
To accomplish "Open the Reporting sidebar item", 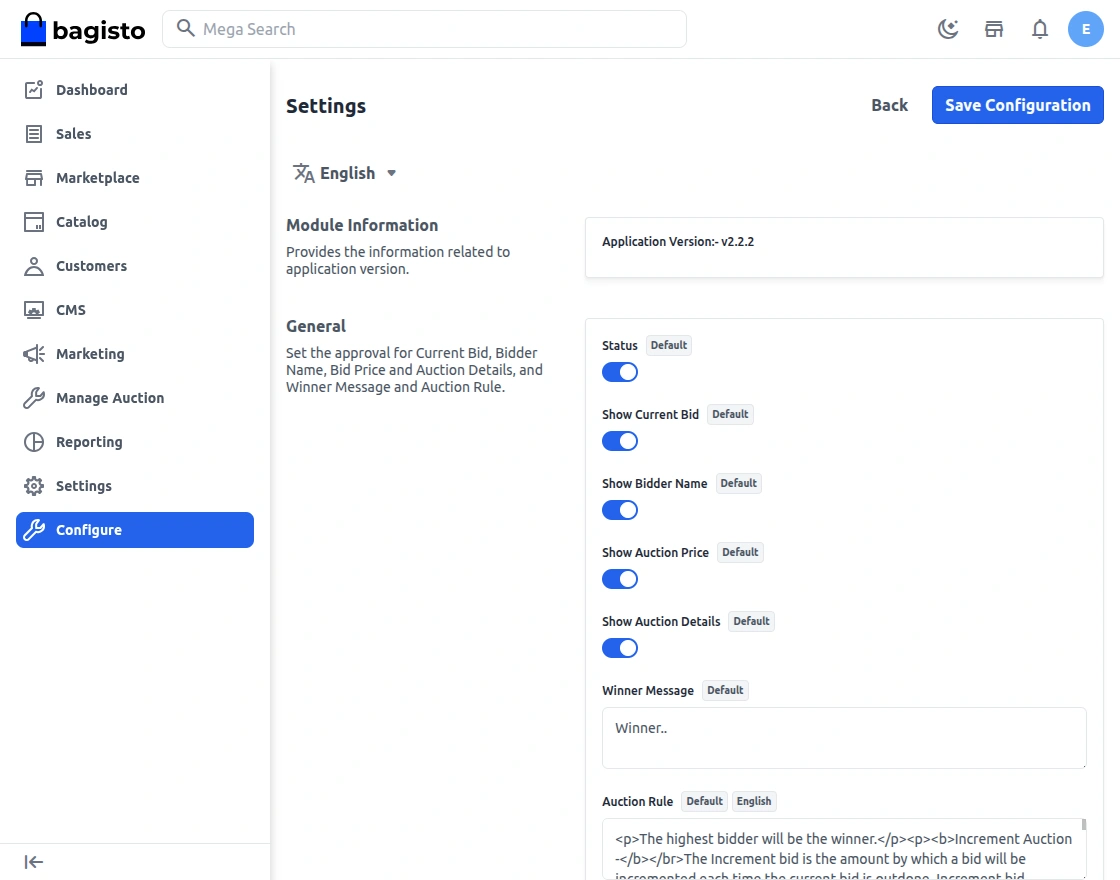I will [88, 442].
